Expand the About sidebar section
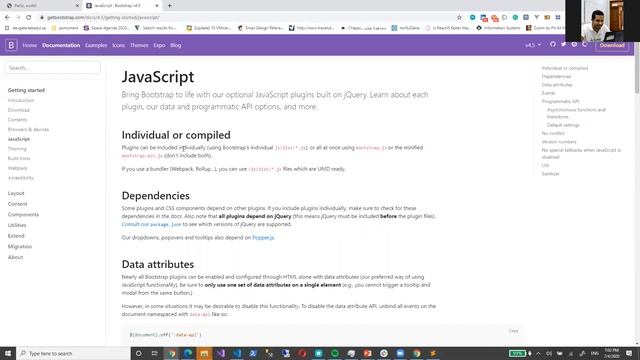The image size is (640, 360). click(x=16, y=257)
